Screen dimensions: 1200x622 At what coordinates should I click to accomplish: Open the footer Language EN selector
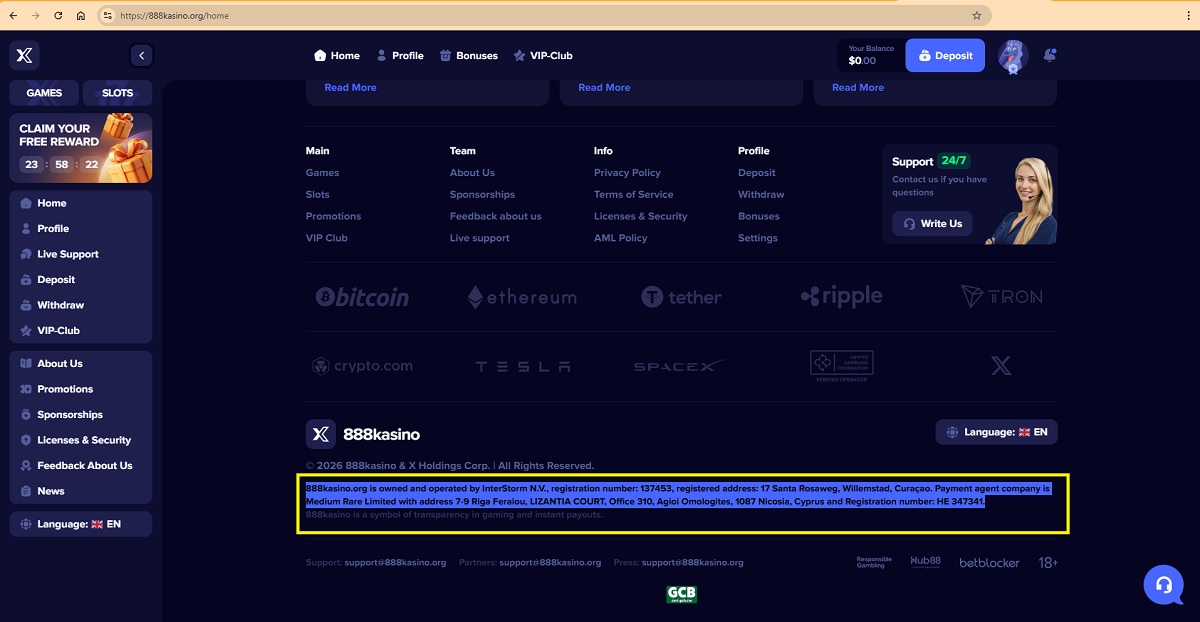click(x=996, y=432)
